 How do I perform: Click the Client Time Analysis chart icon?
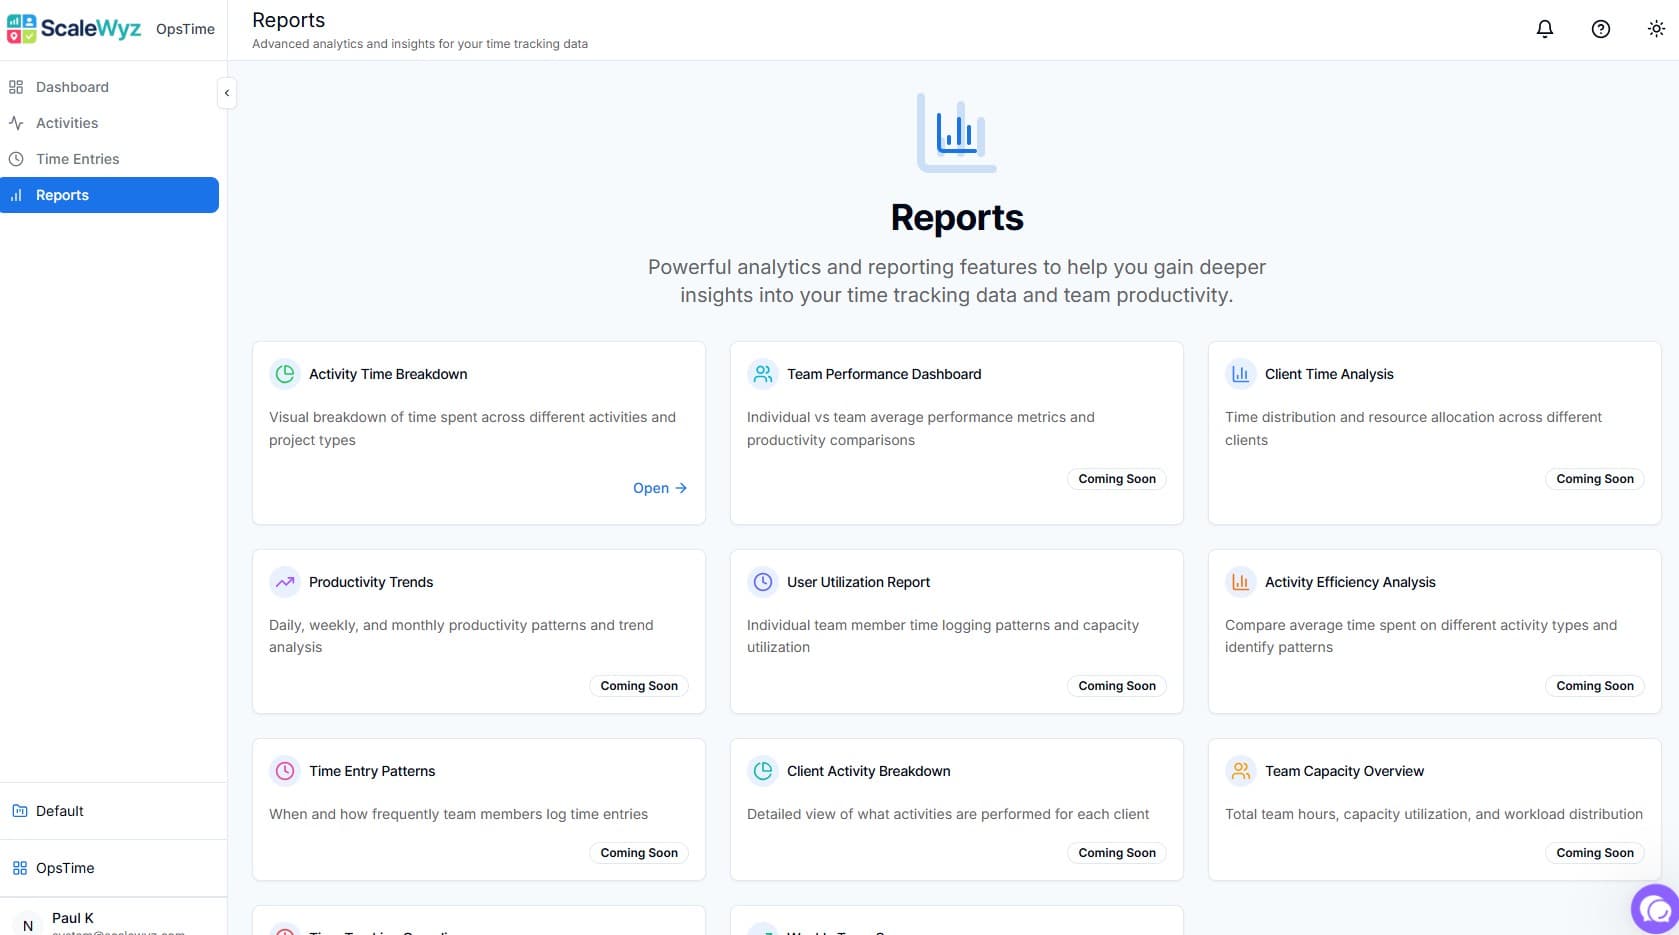[1240, 374]
